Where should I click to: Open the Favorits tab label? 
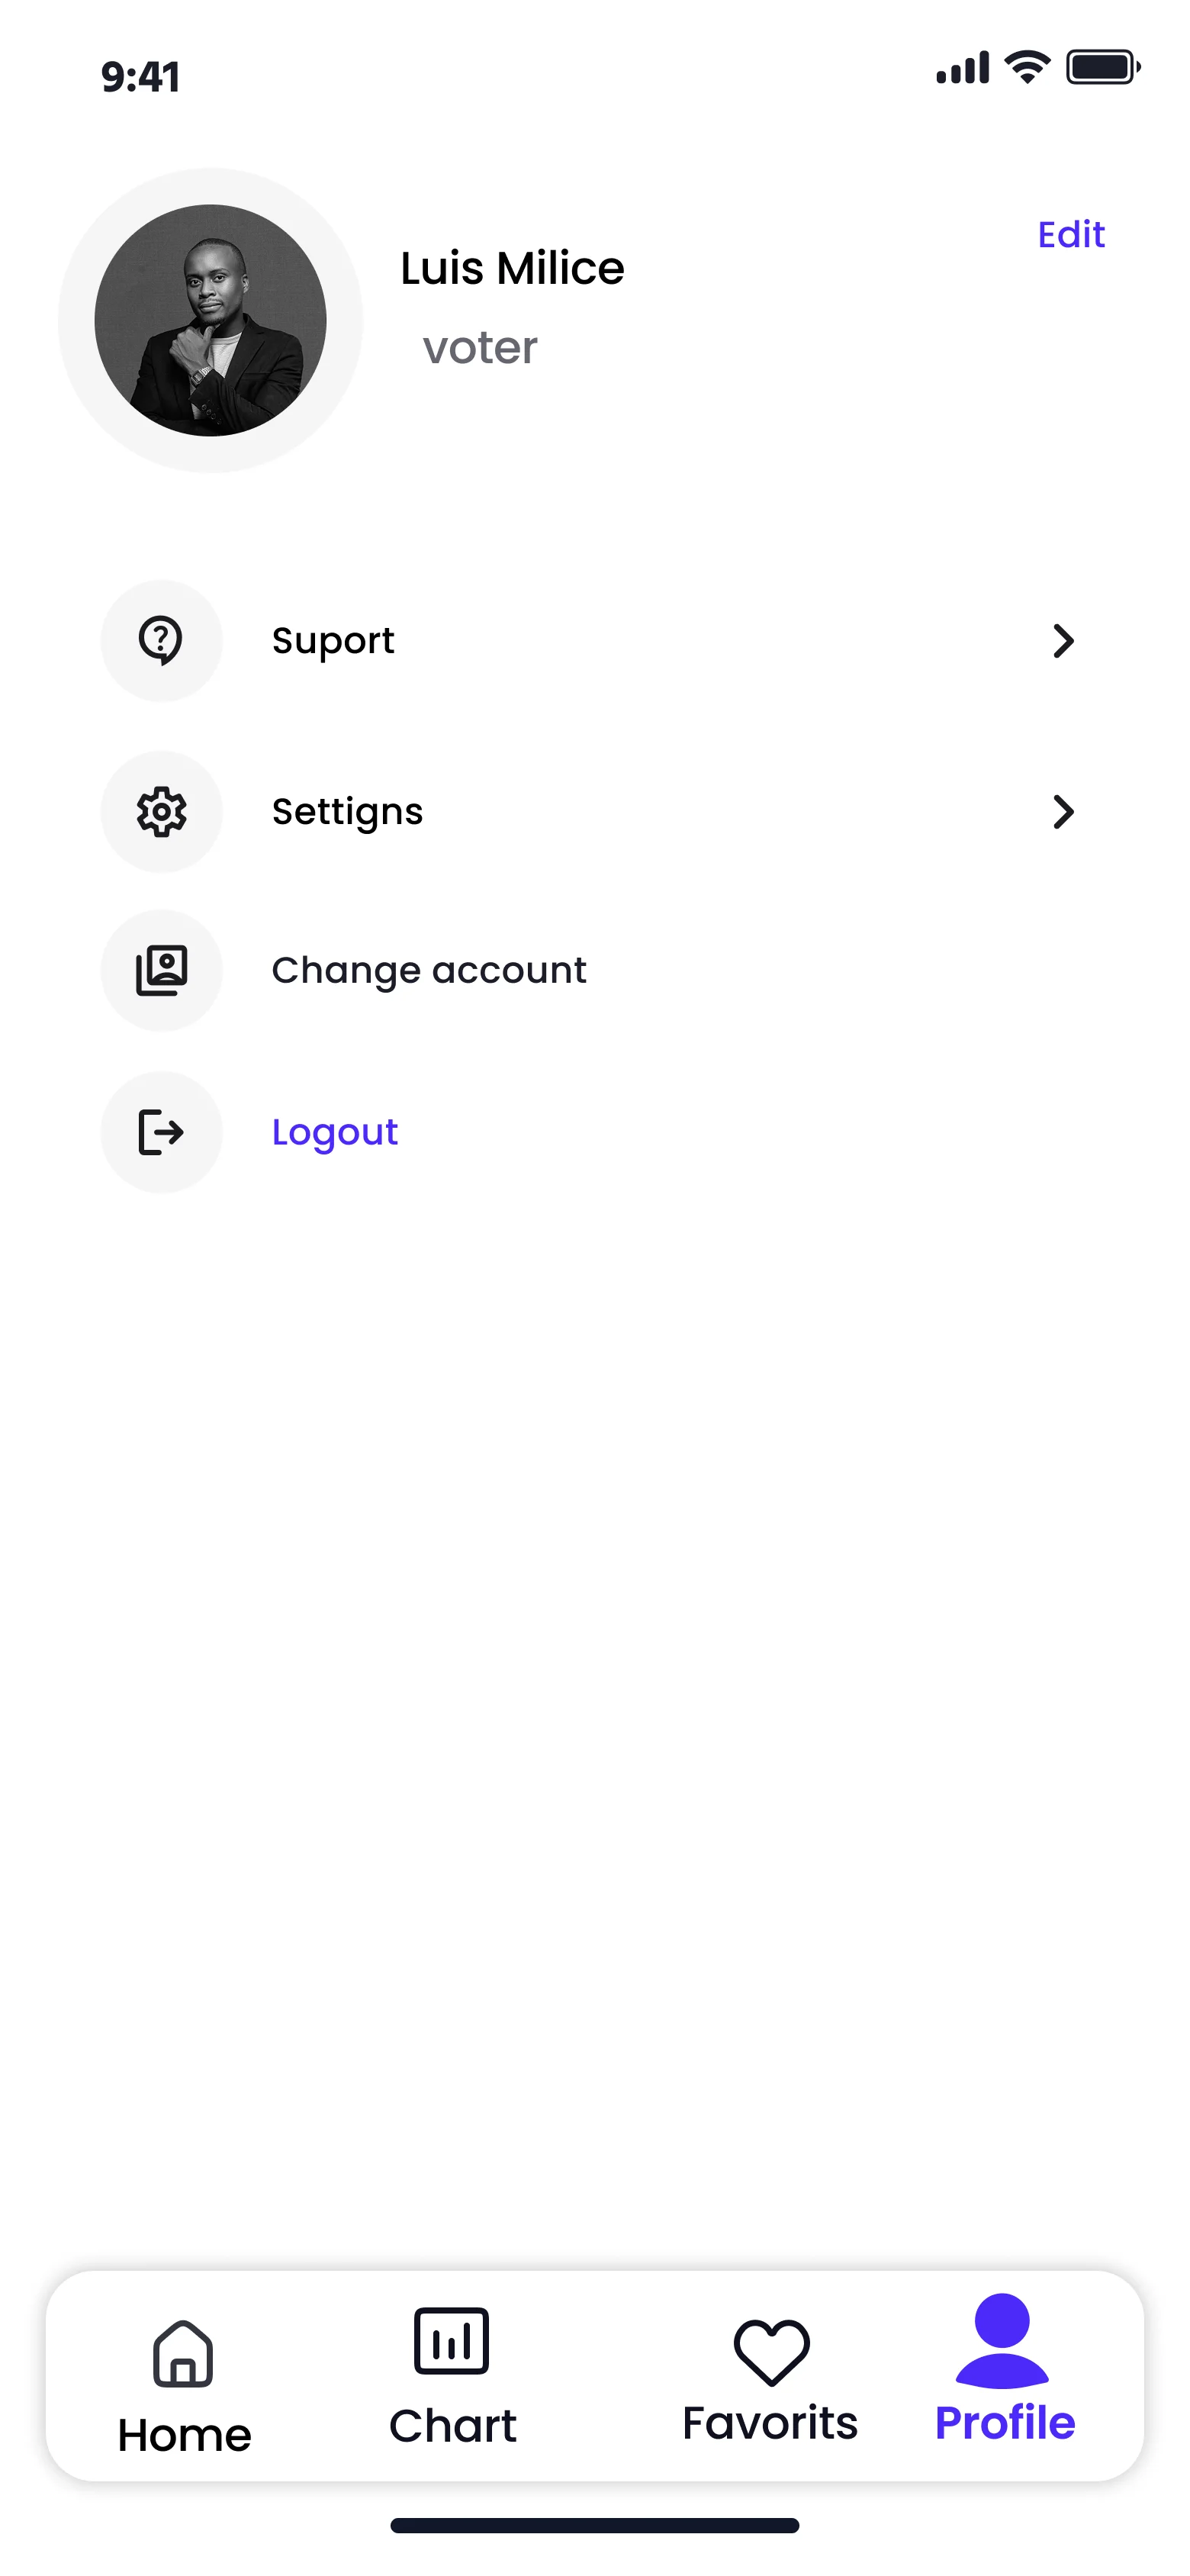(x=770, y=2423)
